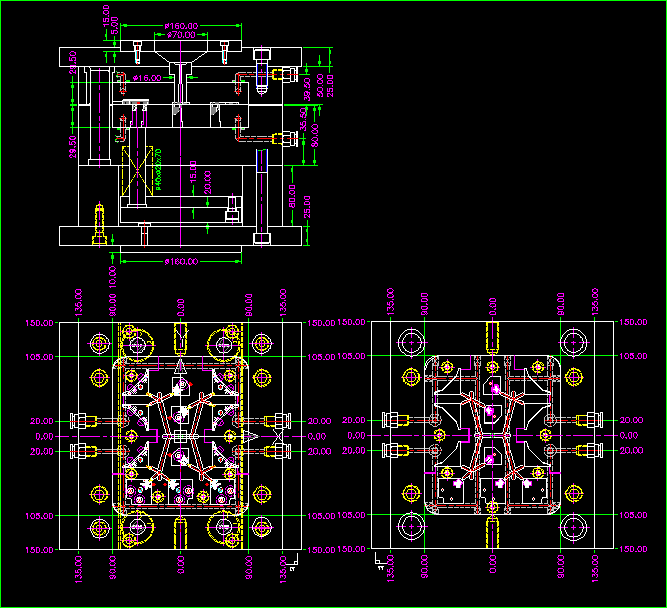Click the ø70.00 dimension text

click(181, 35)
